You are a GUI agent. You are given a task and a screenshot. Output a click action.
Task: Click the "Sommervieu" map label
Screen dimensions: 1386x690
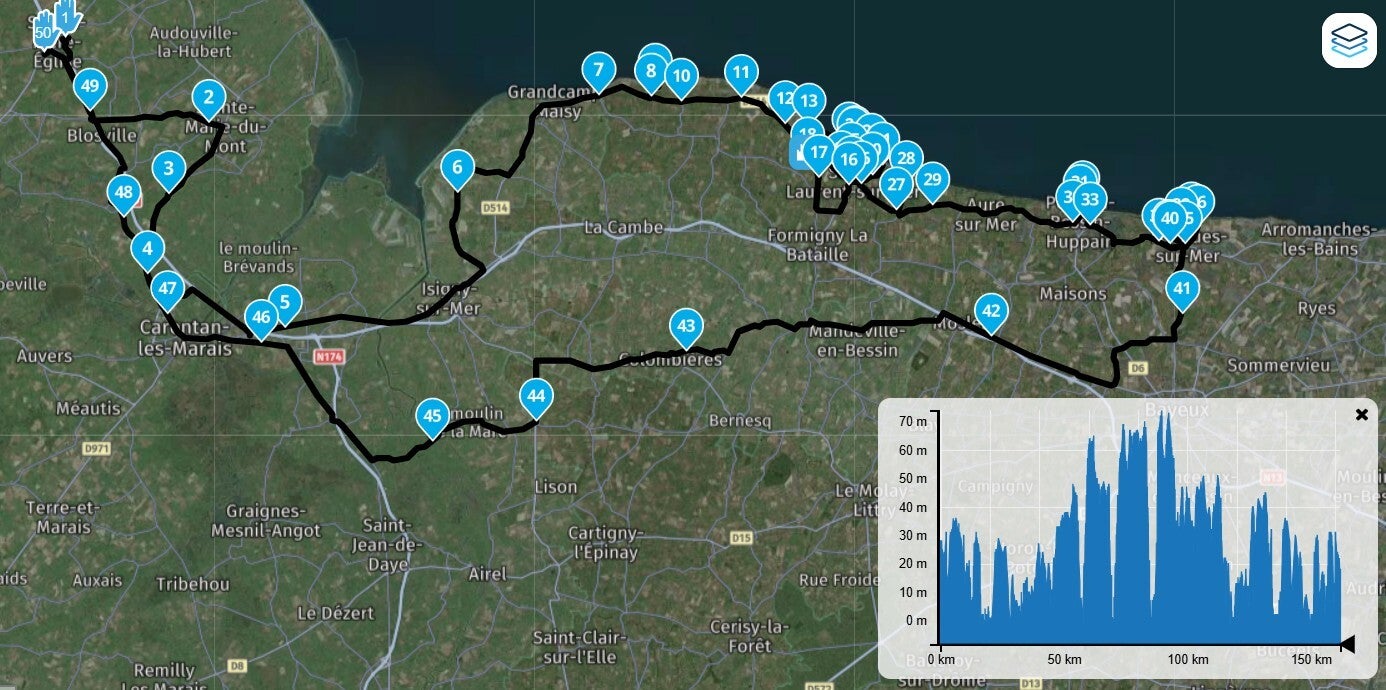tap(1280, 366)
